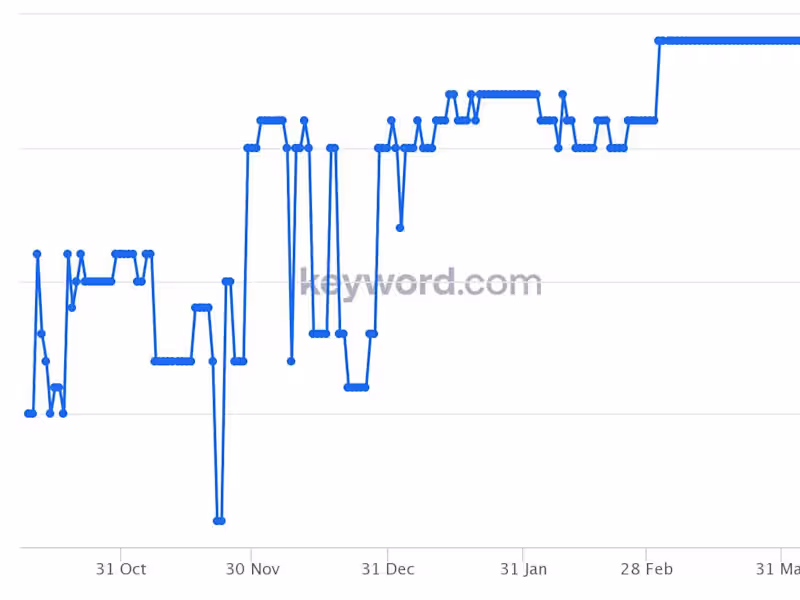Click the first spike peak at far left
800x600 pixels.
(37, 254)
